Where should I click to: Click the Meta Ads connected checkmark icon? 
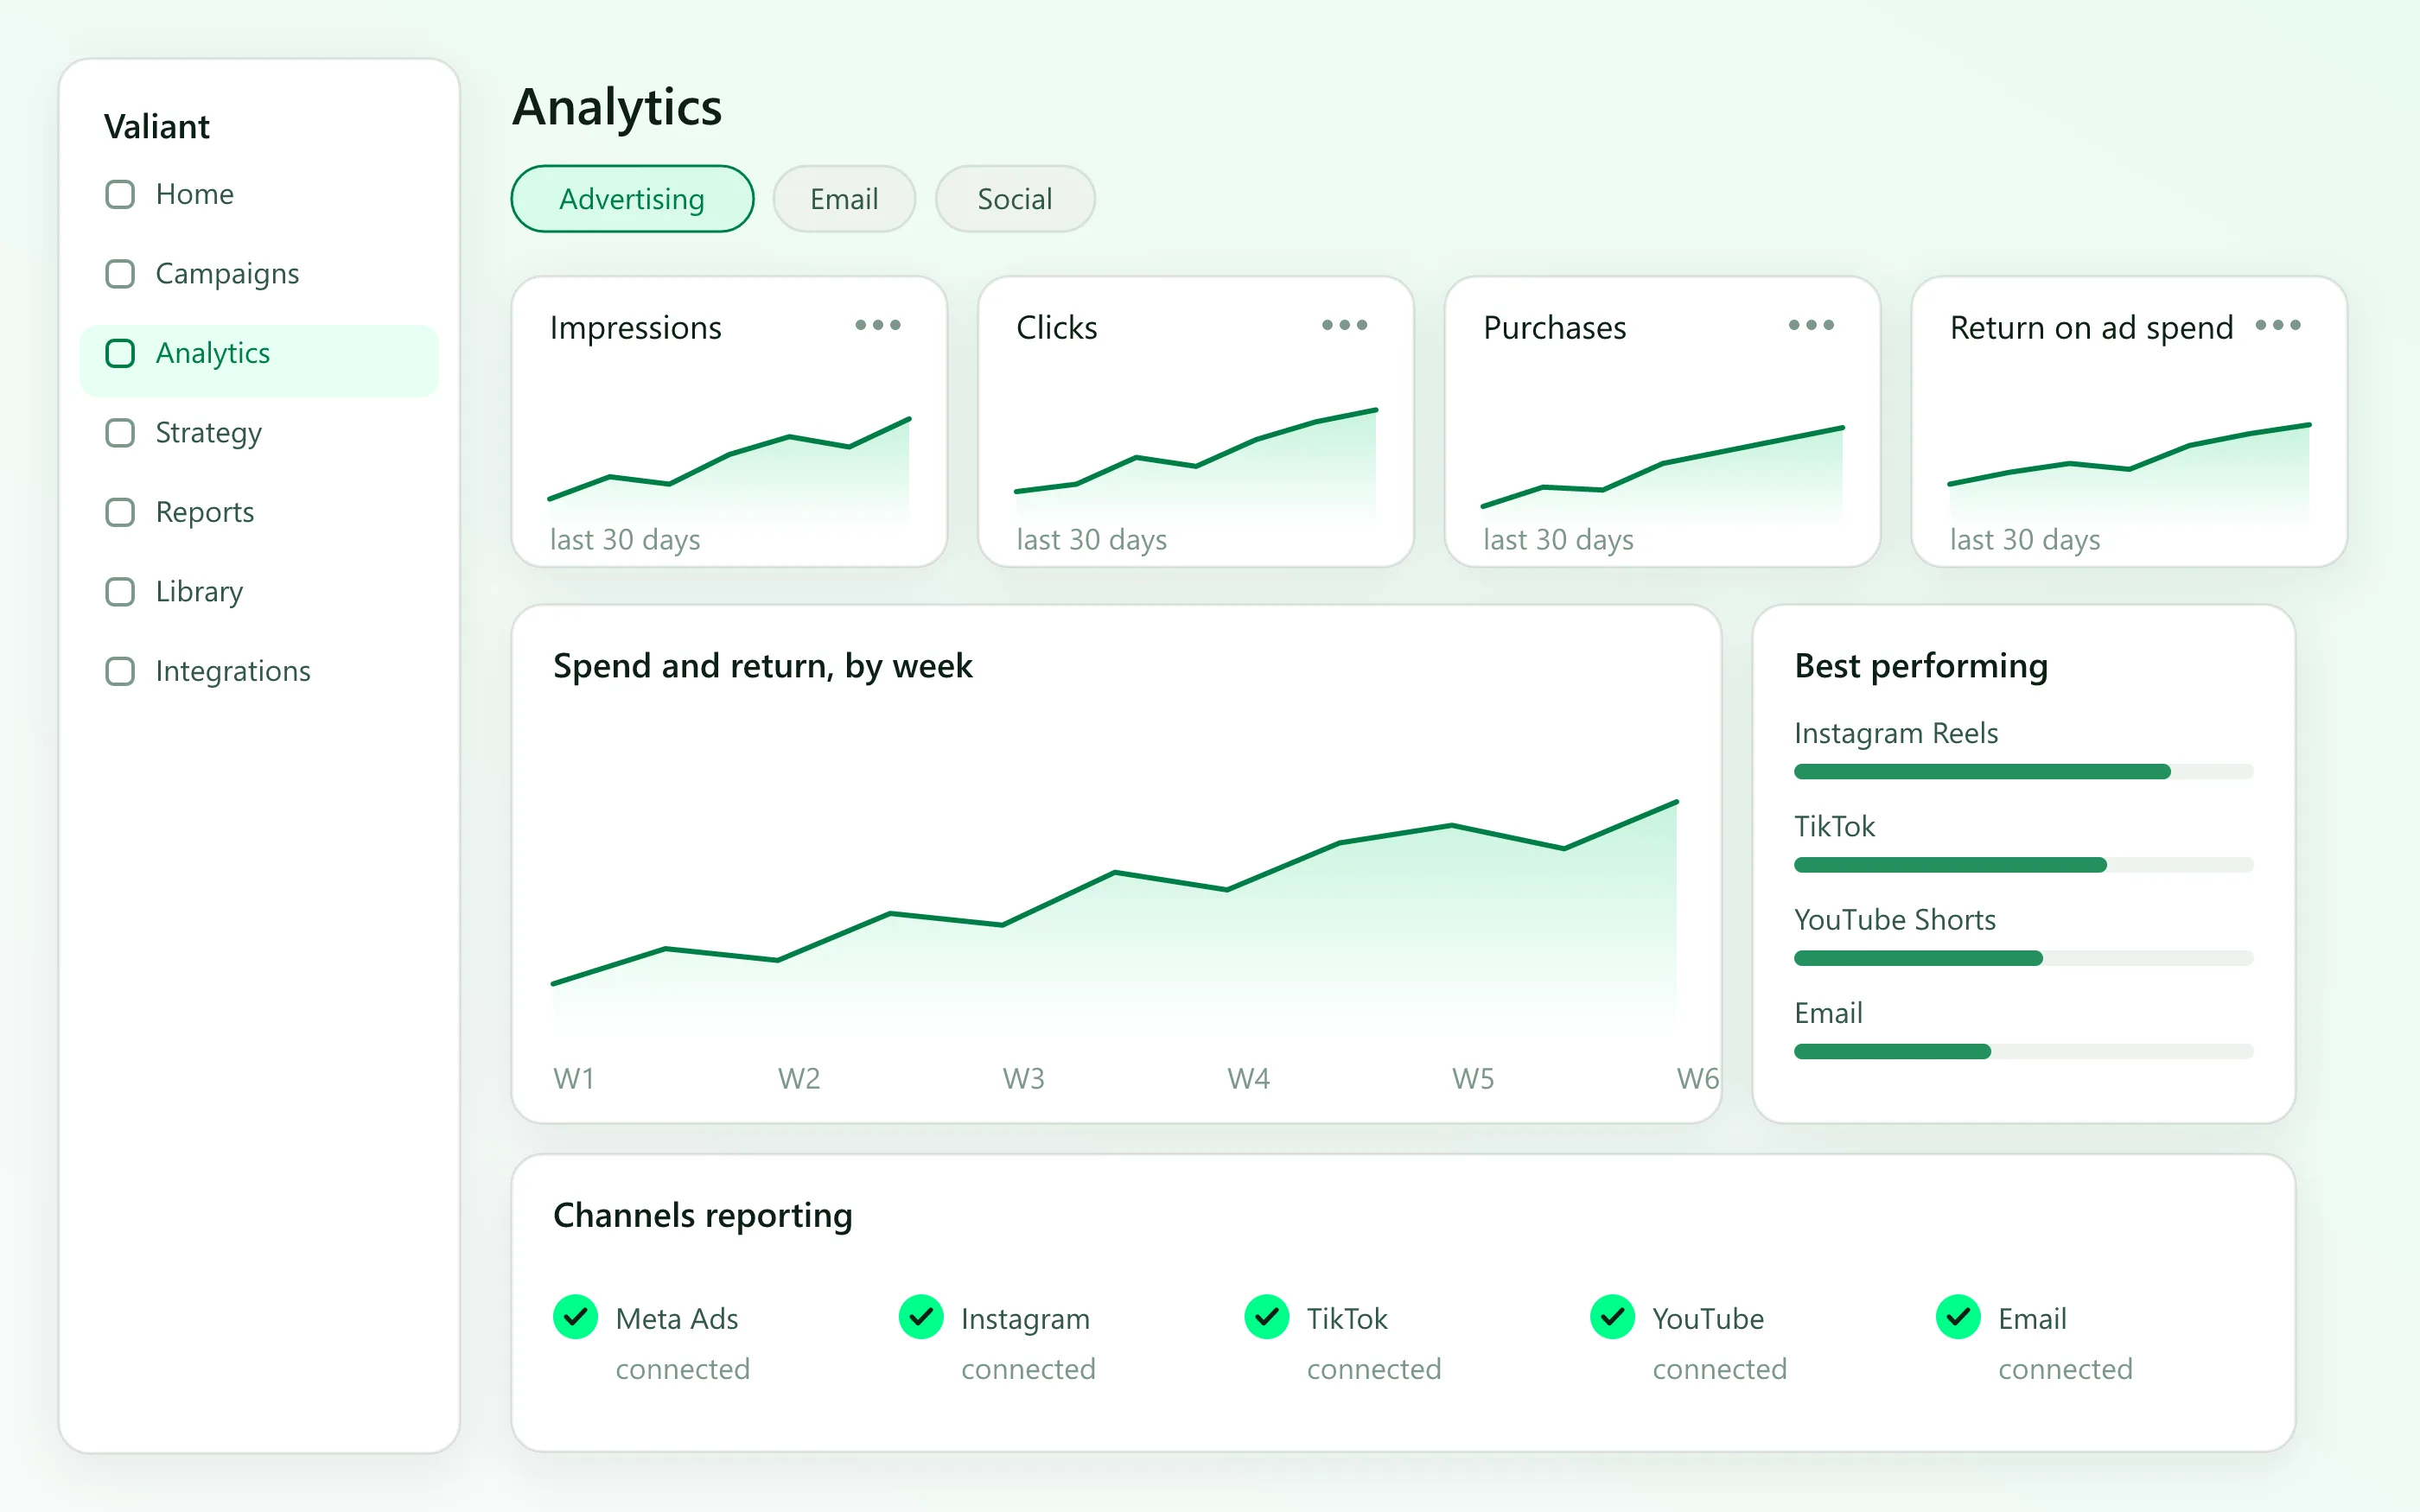coord(576,1317)
